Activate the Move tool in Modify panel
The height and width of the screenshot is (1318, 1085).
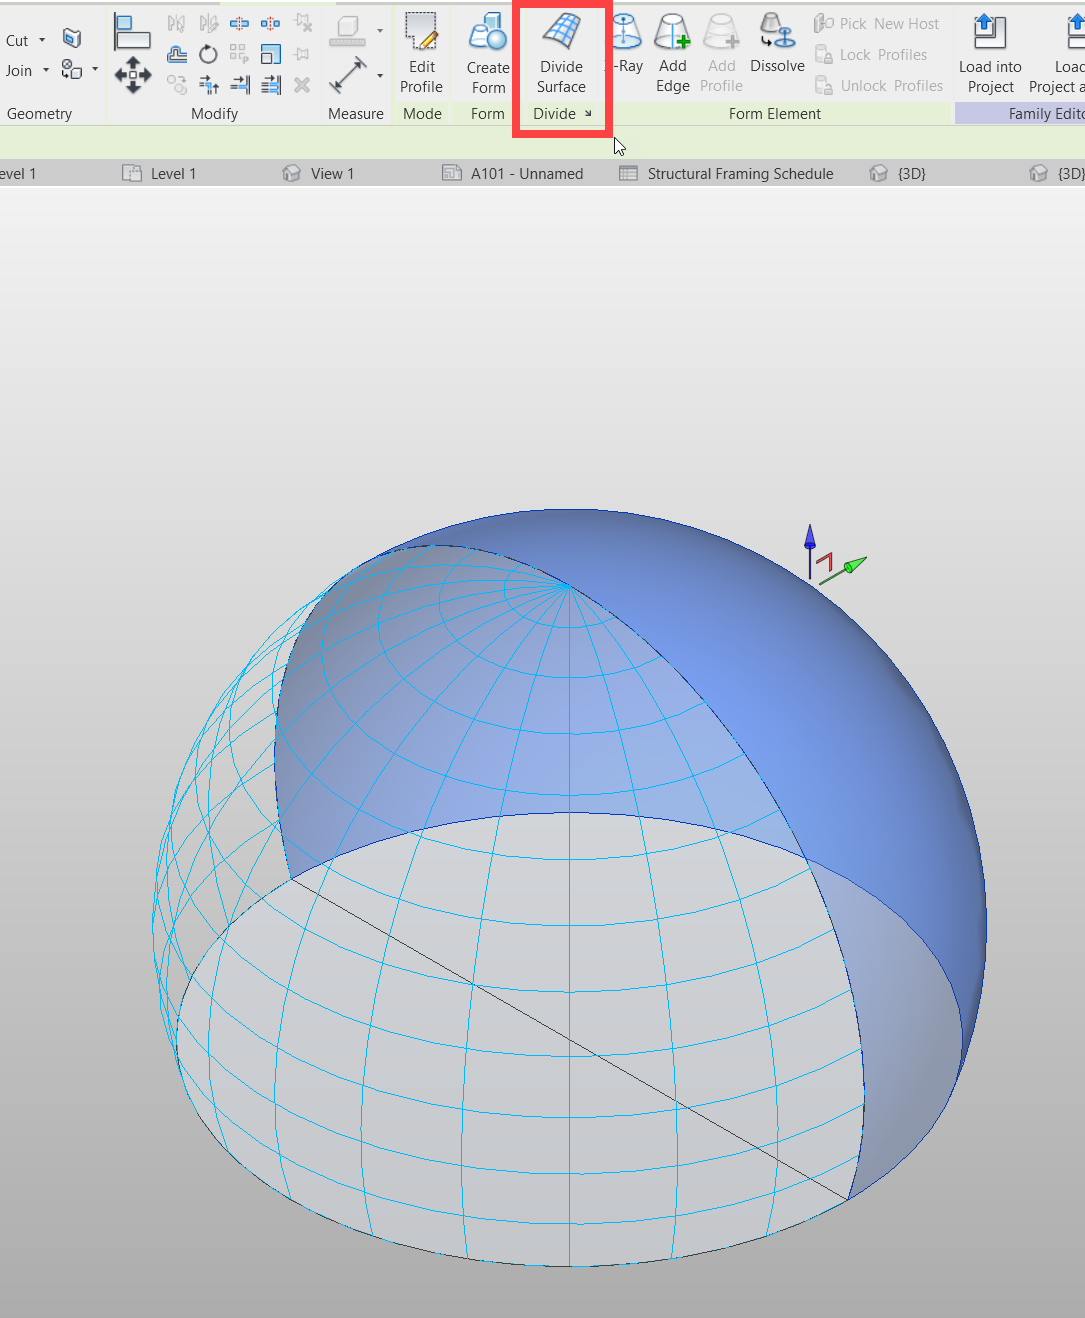pyautogui.click(x=133, y=73)
